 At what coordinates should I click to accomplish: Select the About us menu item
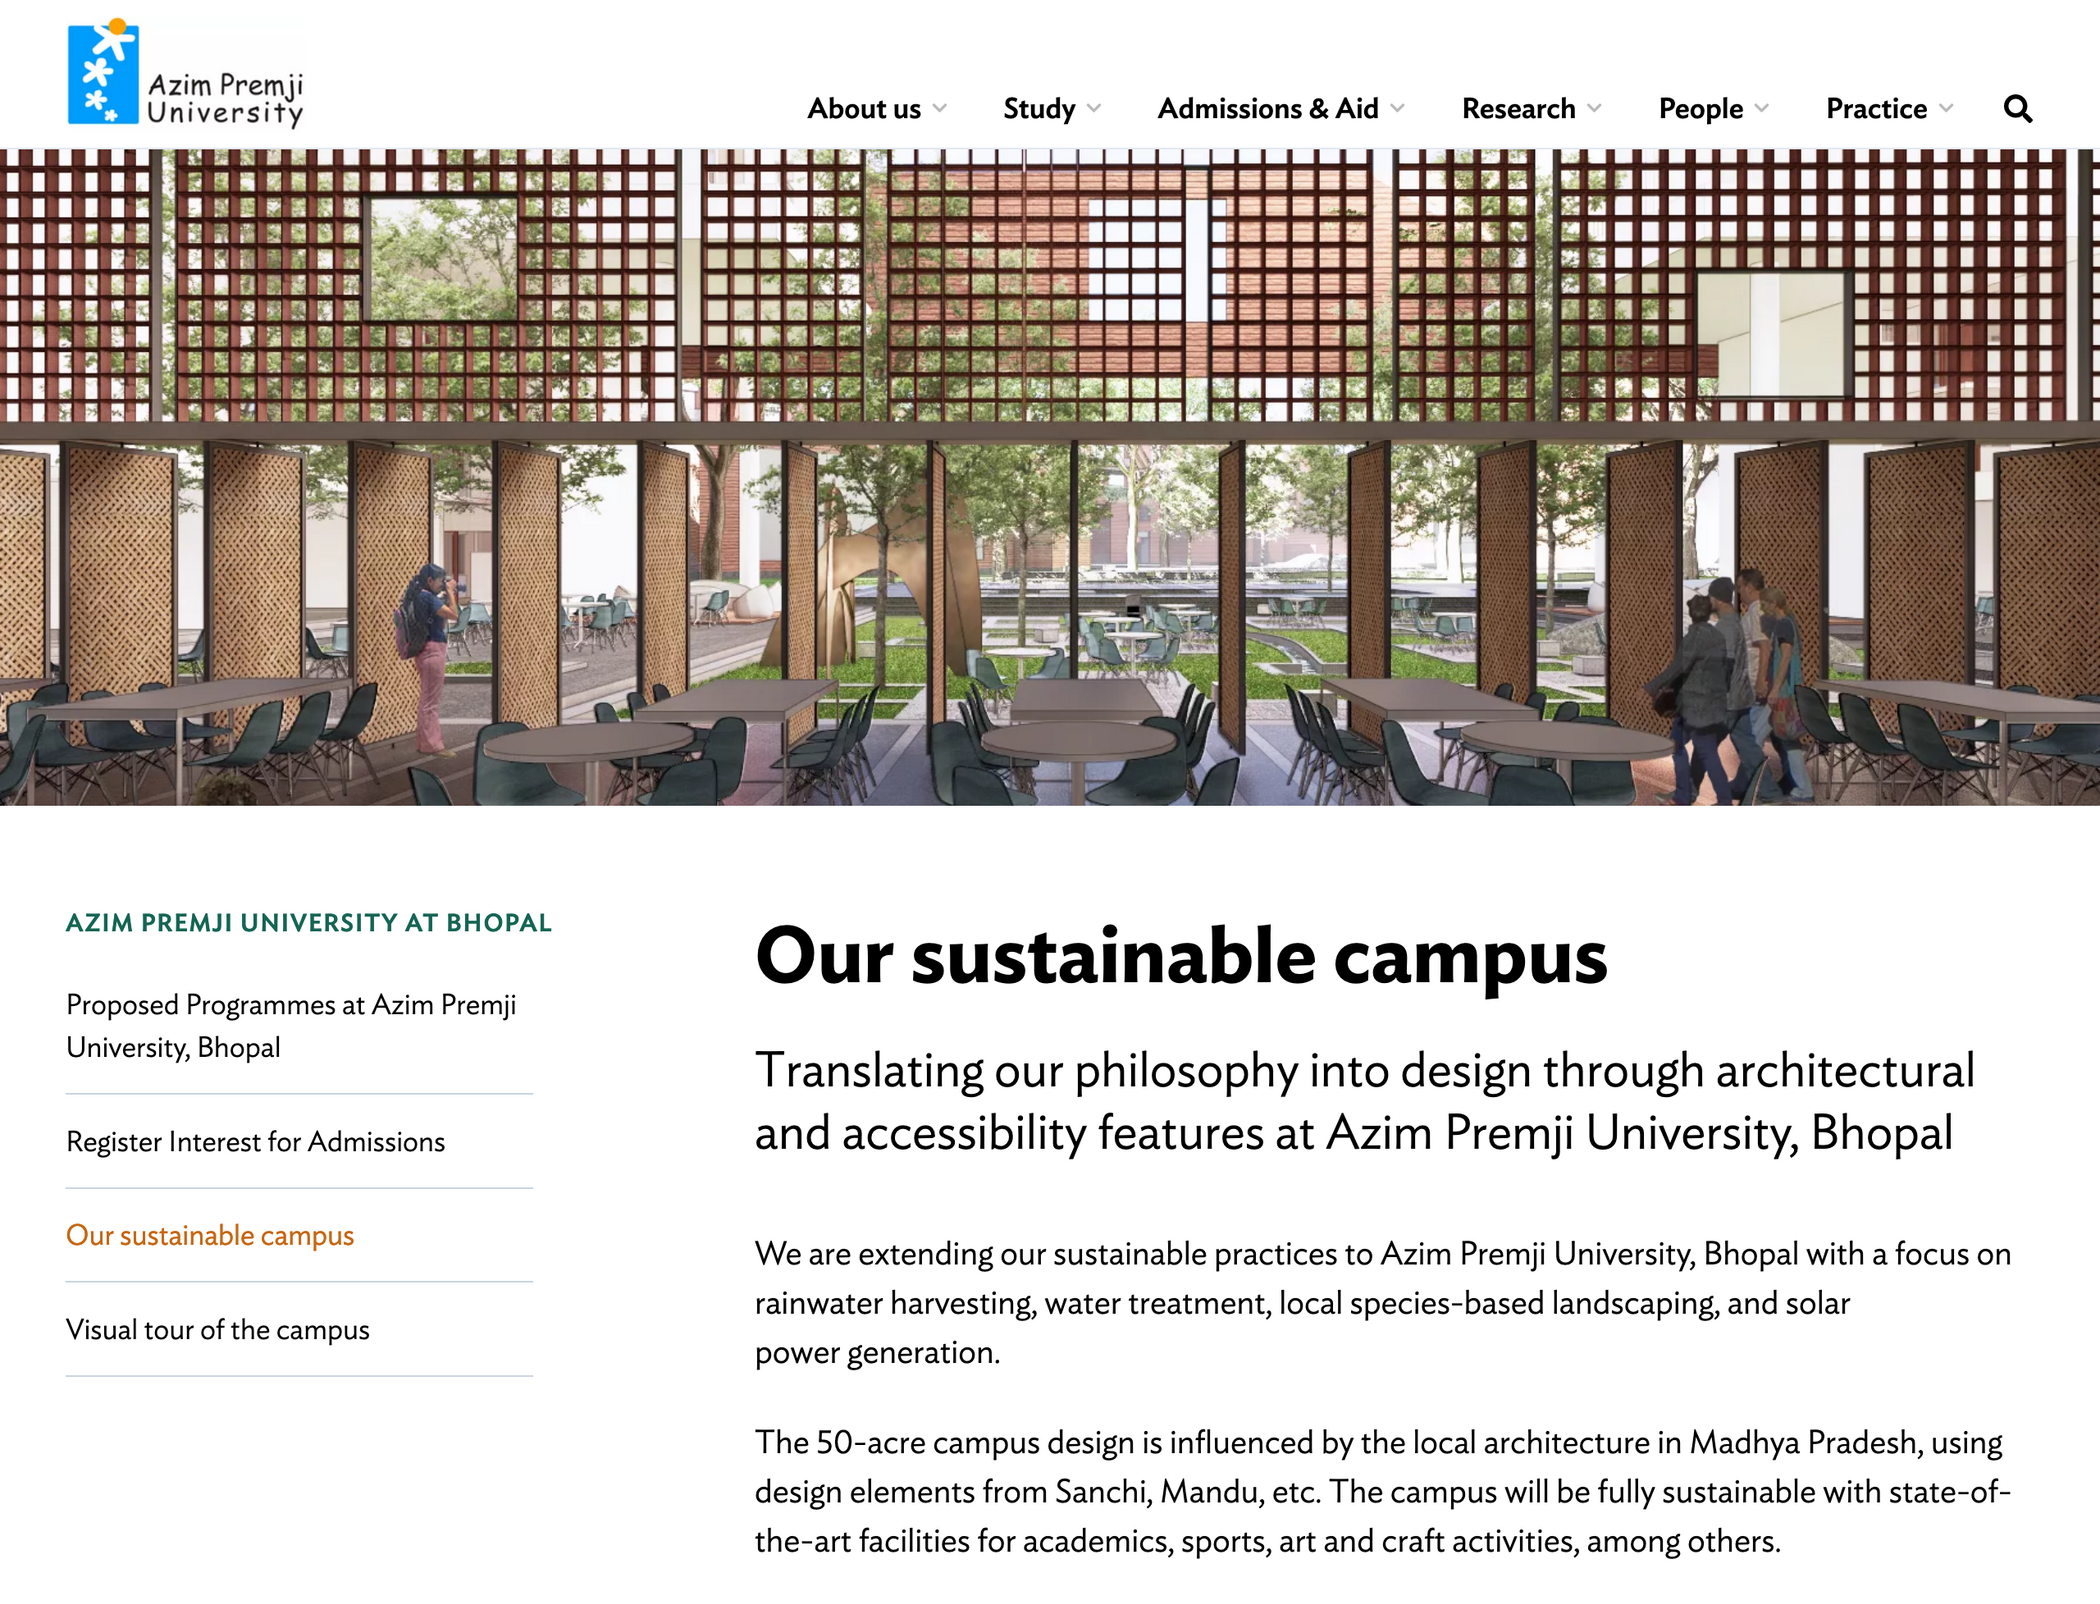point(864,109)
